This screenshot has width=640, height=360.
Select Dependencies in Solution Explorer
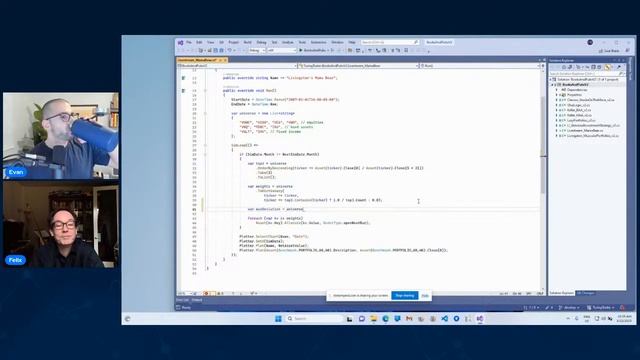577,90
